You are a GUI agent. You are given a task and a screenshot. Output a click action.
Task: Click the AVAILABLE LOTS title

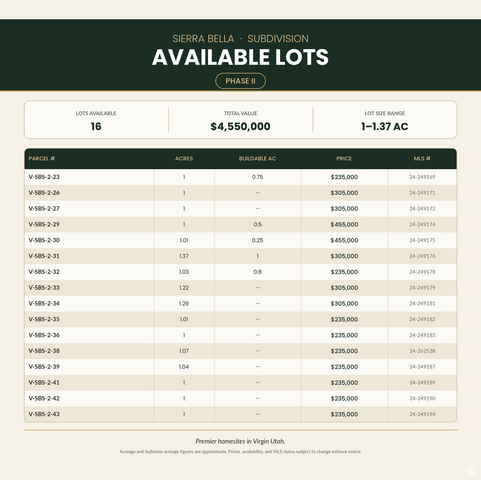coord(240,57)
